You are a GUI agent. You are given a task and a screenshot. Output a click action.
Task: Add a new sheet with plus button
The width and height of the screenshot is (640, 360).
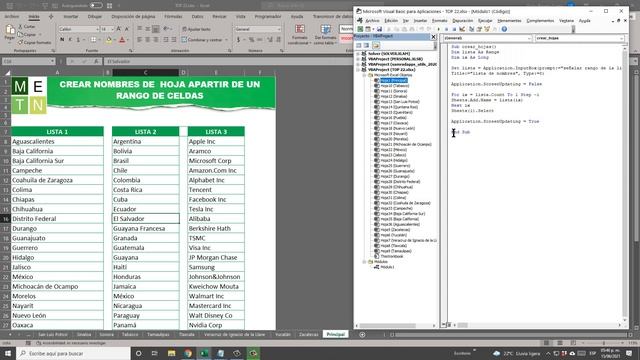coord(362,334)
